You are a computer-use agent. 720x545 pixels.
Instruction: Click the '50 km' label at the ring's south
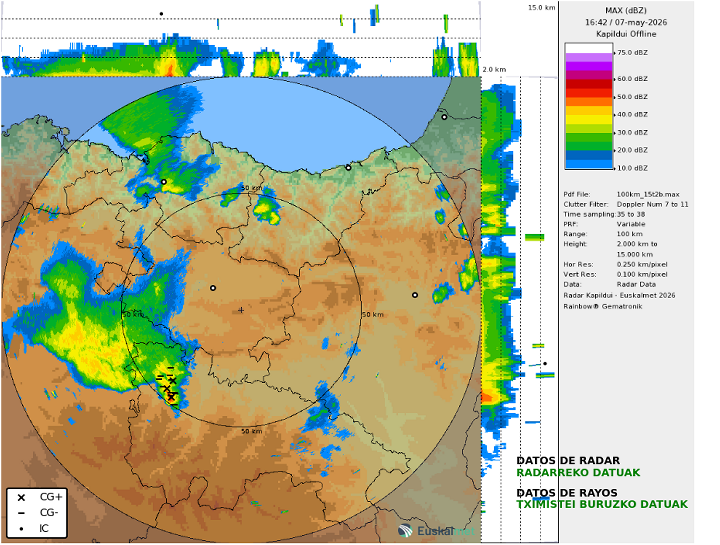[252, 431]
